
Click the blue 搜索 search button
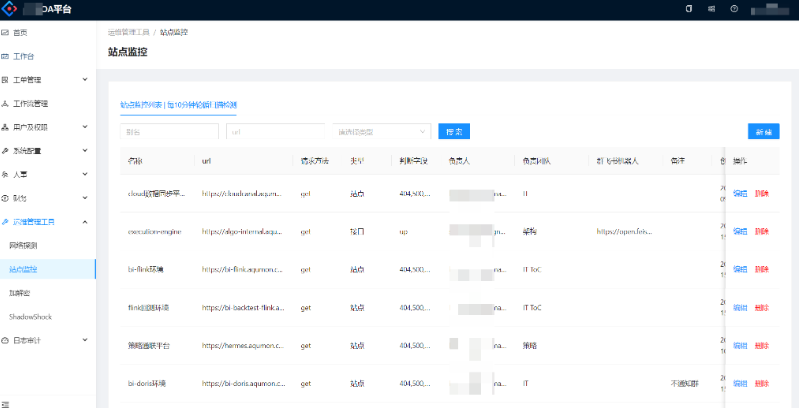pyautogui.click(x=454, y=131)
